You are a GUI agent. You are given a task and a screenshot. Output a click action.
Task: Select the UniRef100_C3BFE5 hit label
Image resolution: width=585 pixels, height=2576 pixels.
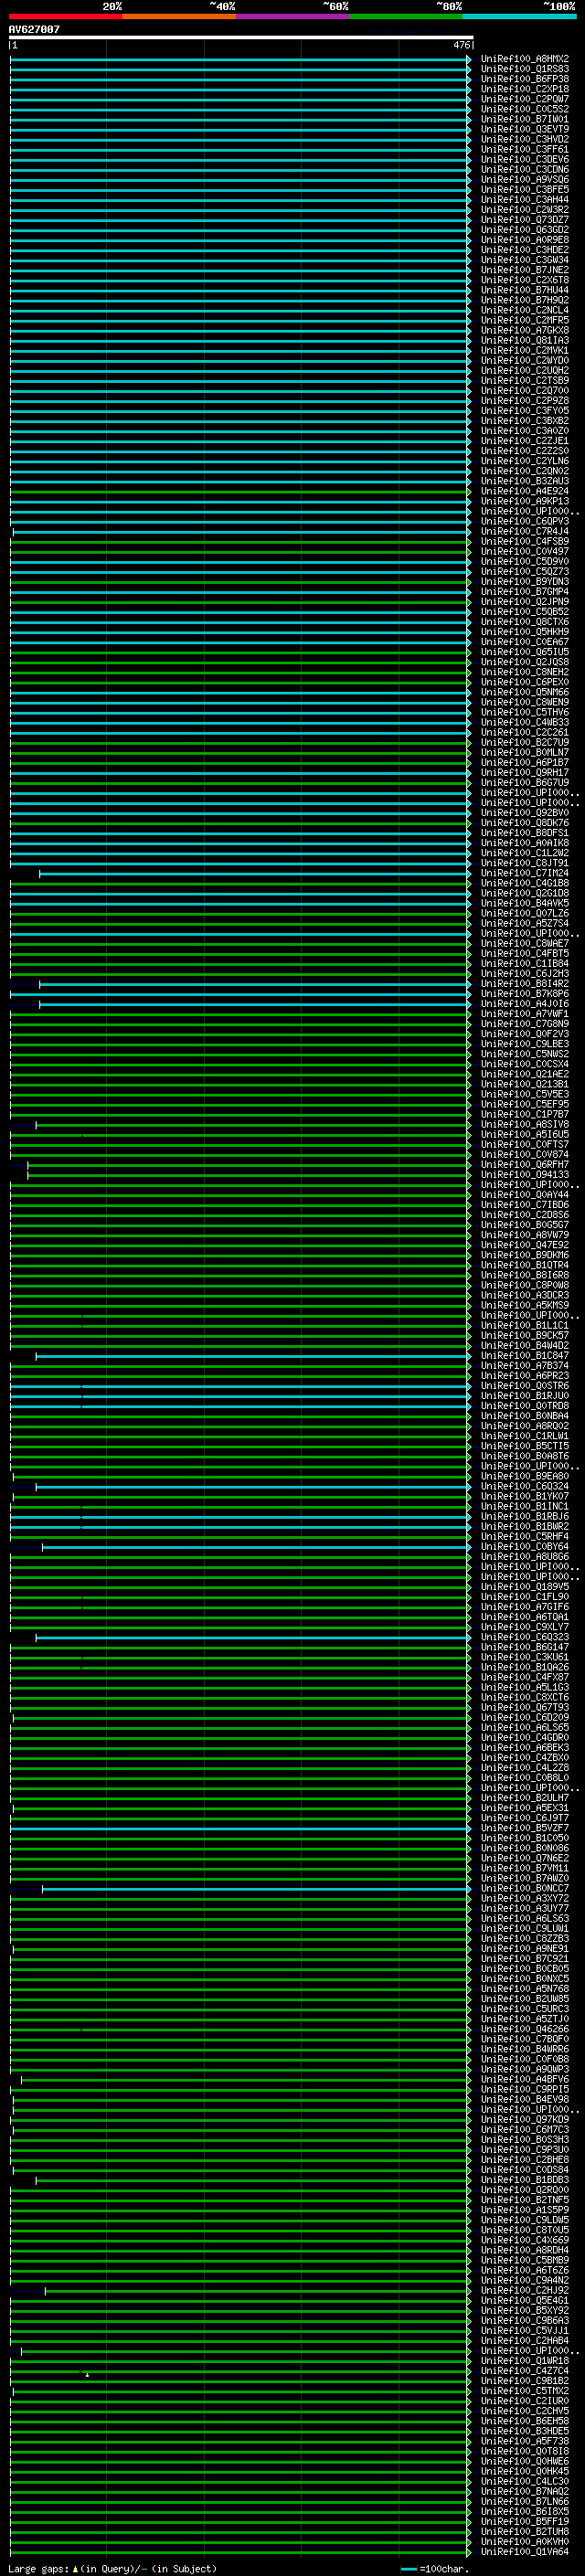point(524,190)
